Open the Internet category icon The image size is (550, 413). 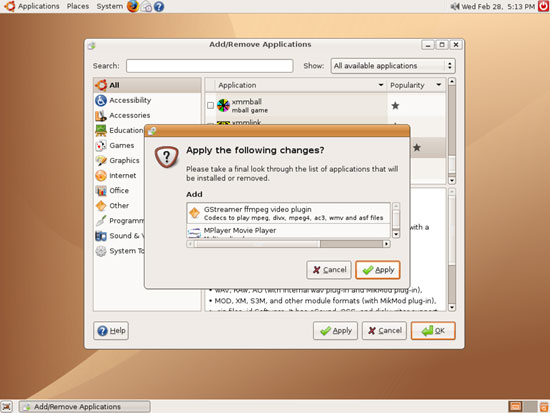click(x=101, y=175)
